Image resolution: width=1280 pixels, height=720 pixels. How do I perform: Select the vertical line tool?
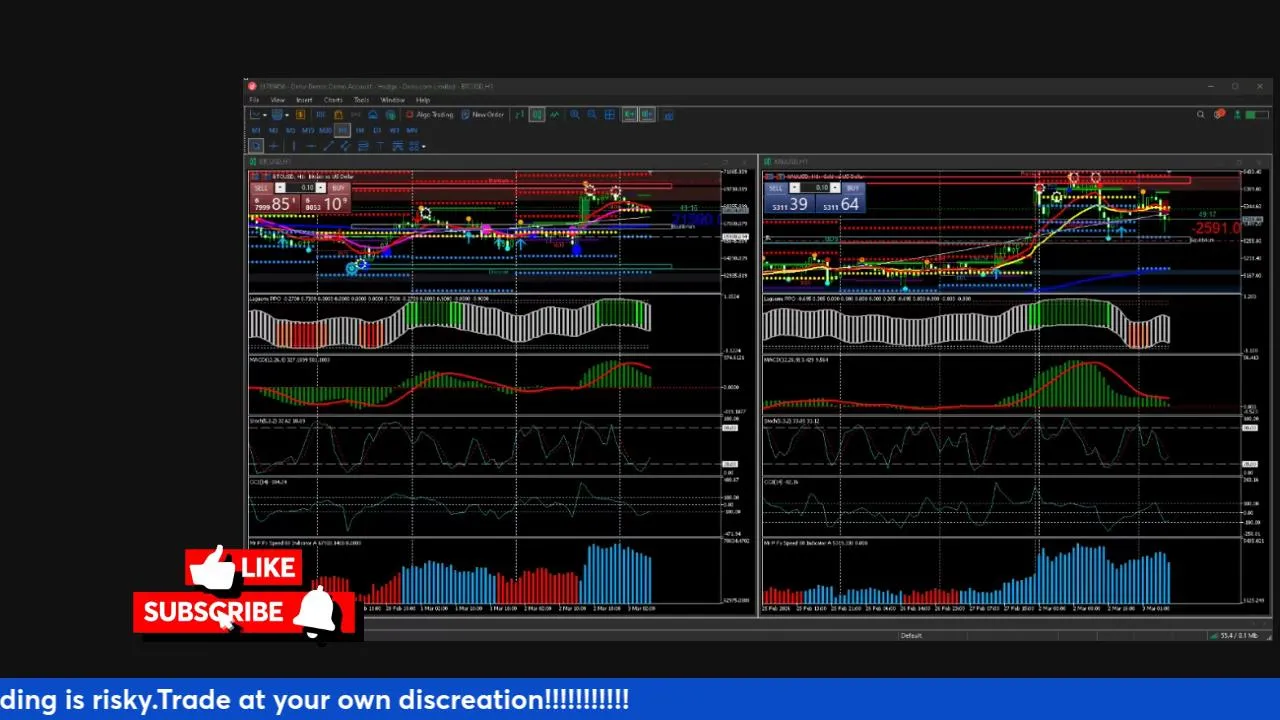294,146
